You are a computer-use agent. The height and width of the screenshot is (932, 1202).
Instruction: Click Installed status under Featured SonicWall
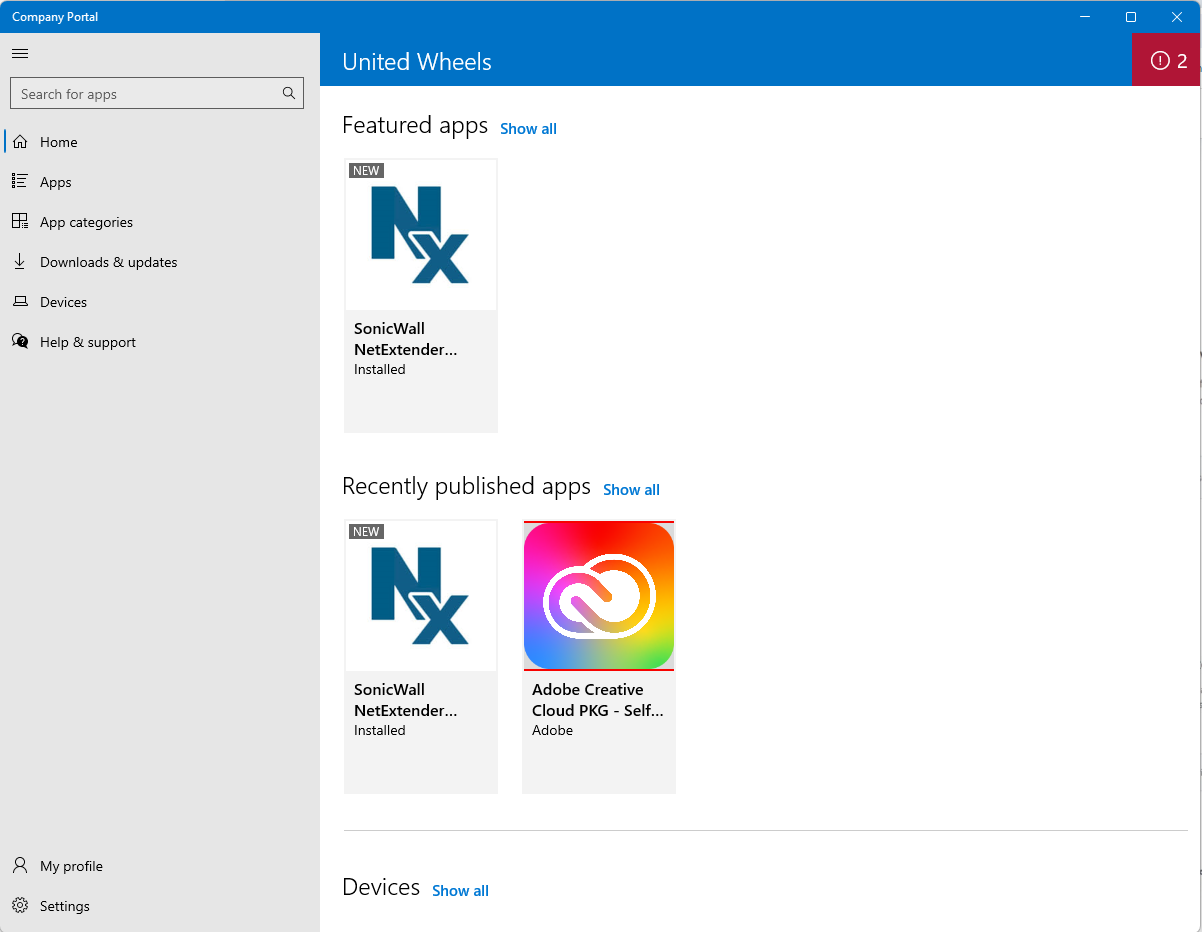pos(380,369)
